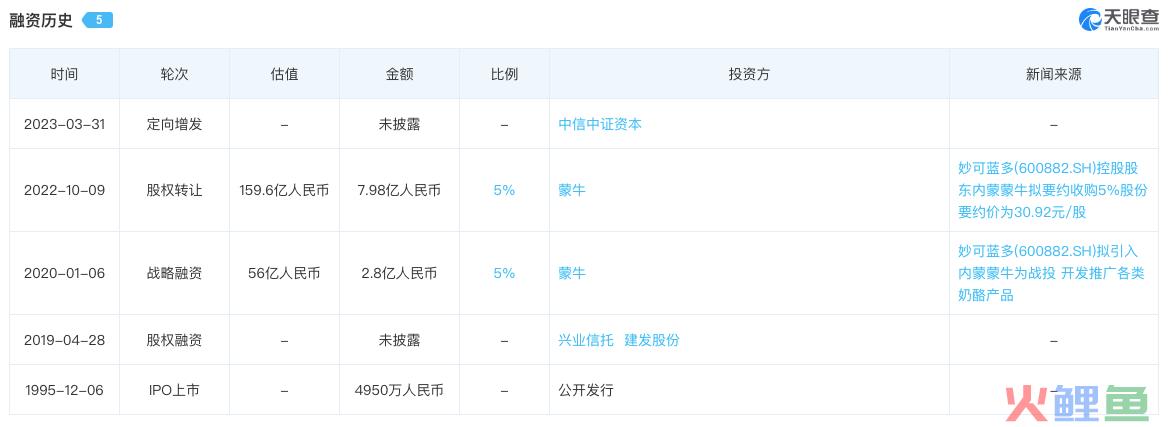Viewport: 1173px width, 427px height.
Task: Click the 新闻来源 column header
Action: [x=1053, y=74]
